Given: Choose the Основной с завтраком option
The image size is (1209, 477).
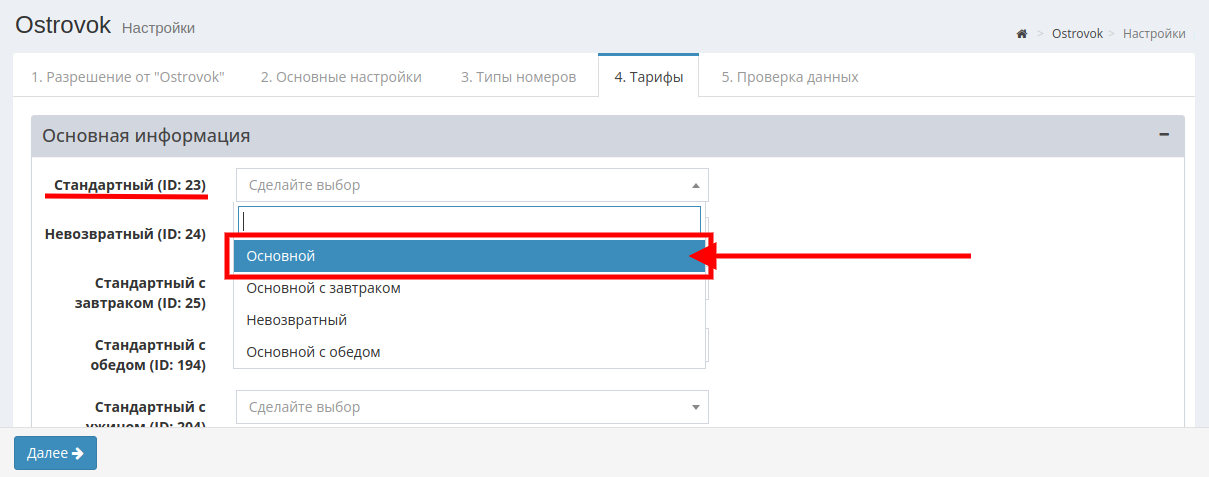Looking at the screenshot, I should point(467,288).
